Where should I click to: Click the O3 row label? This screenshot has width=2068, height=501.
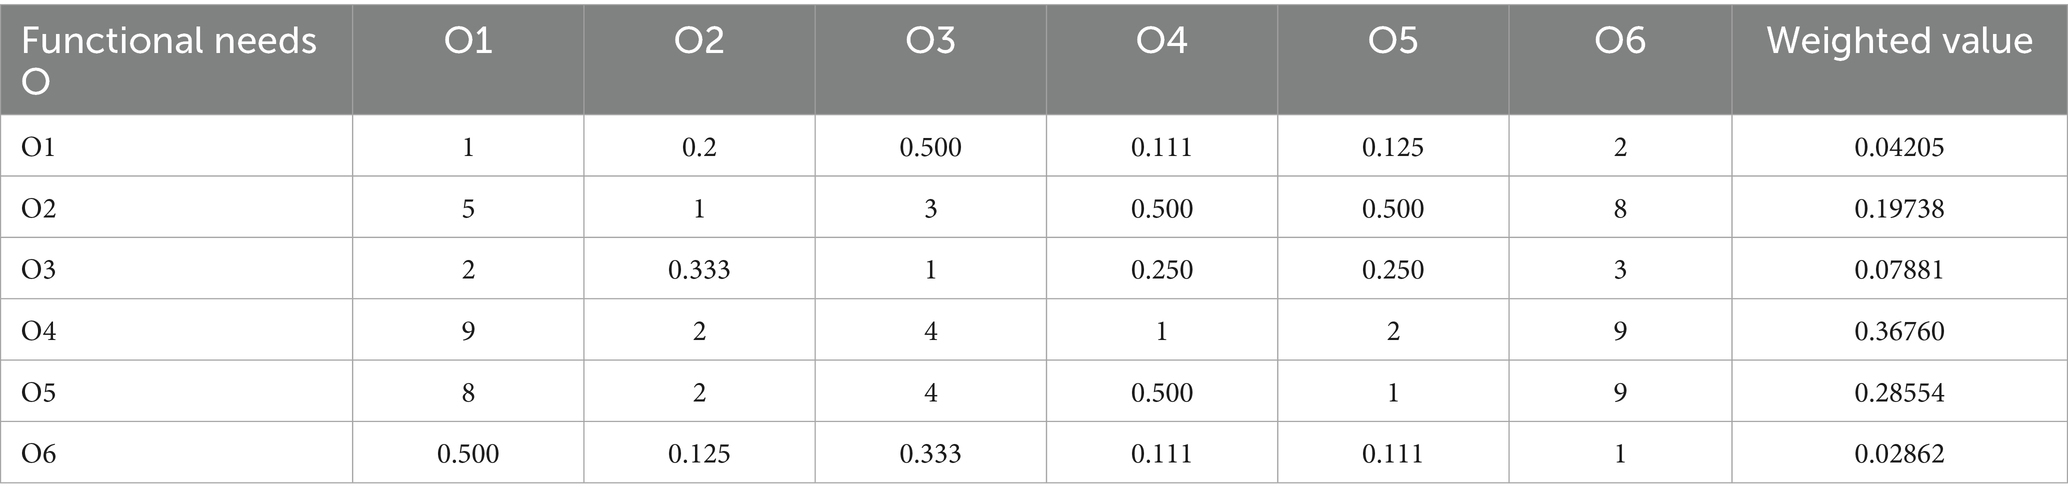[x=39, y=270]
